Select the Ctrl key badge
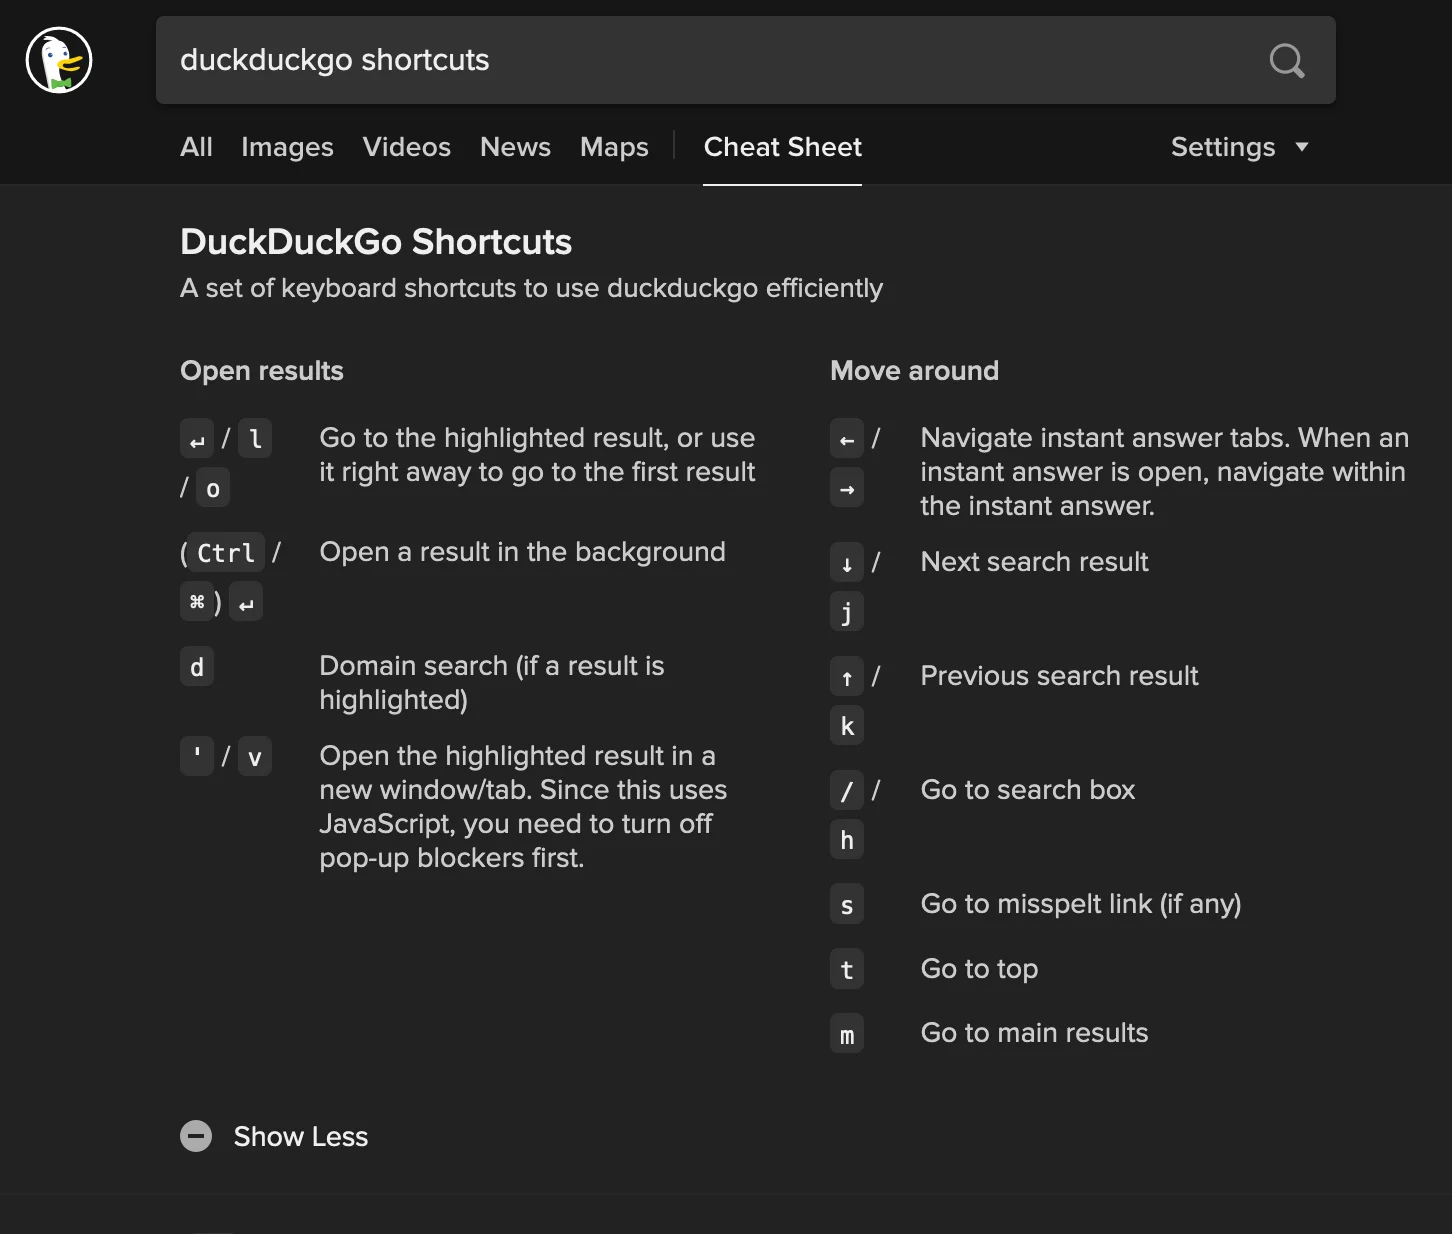 (225, 552)
